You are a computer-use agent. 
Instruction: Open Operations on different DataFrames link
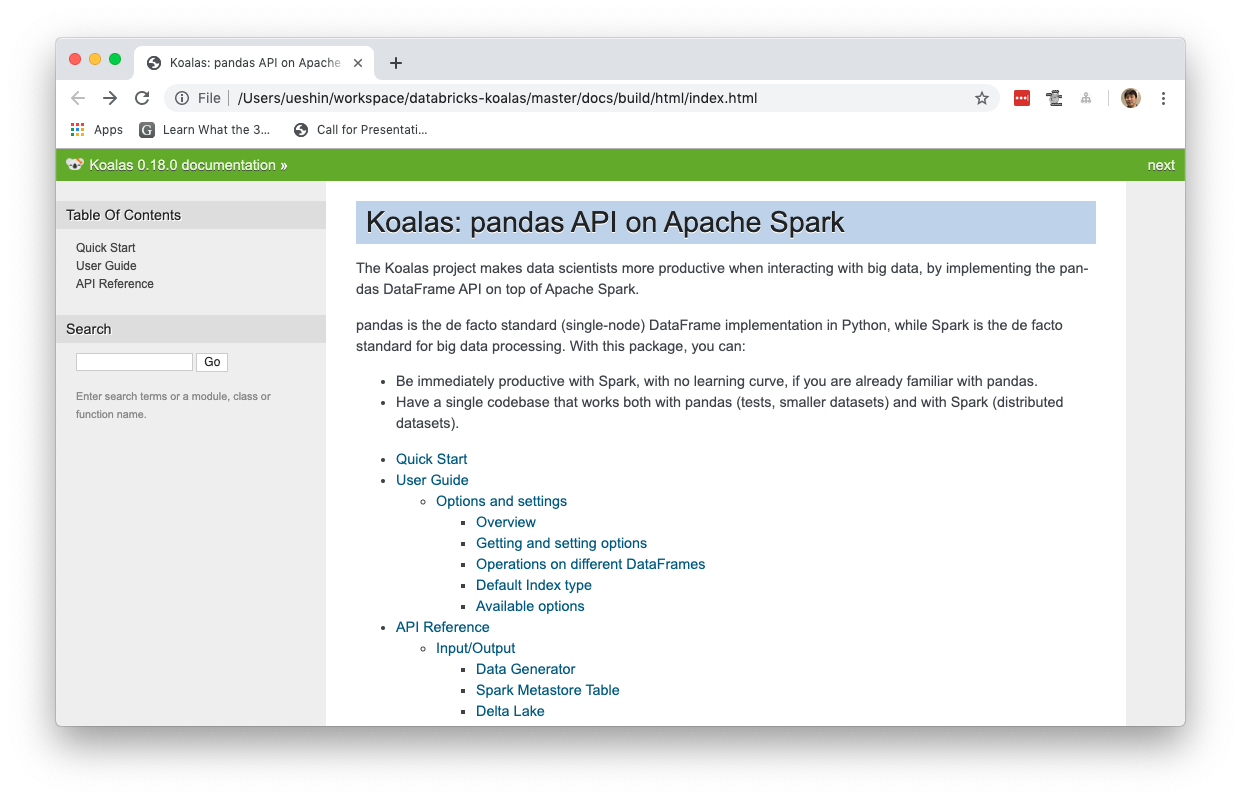[590, 564]
